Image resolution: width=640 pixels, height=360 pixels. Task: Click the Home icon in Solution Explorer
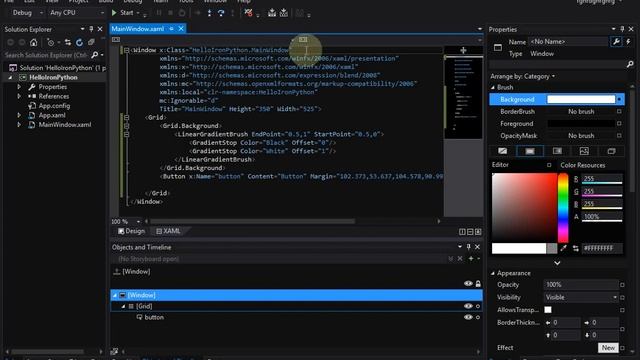point(33,42)
